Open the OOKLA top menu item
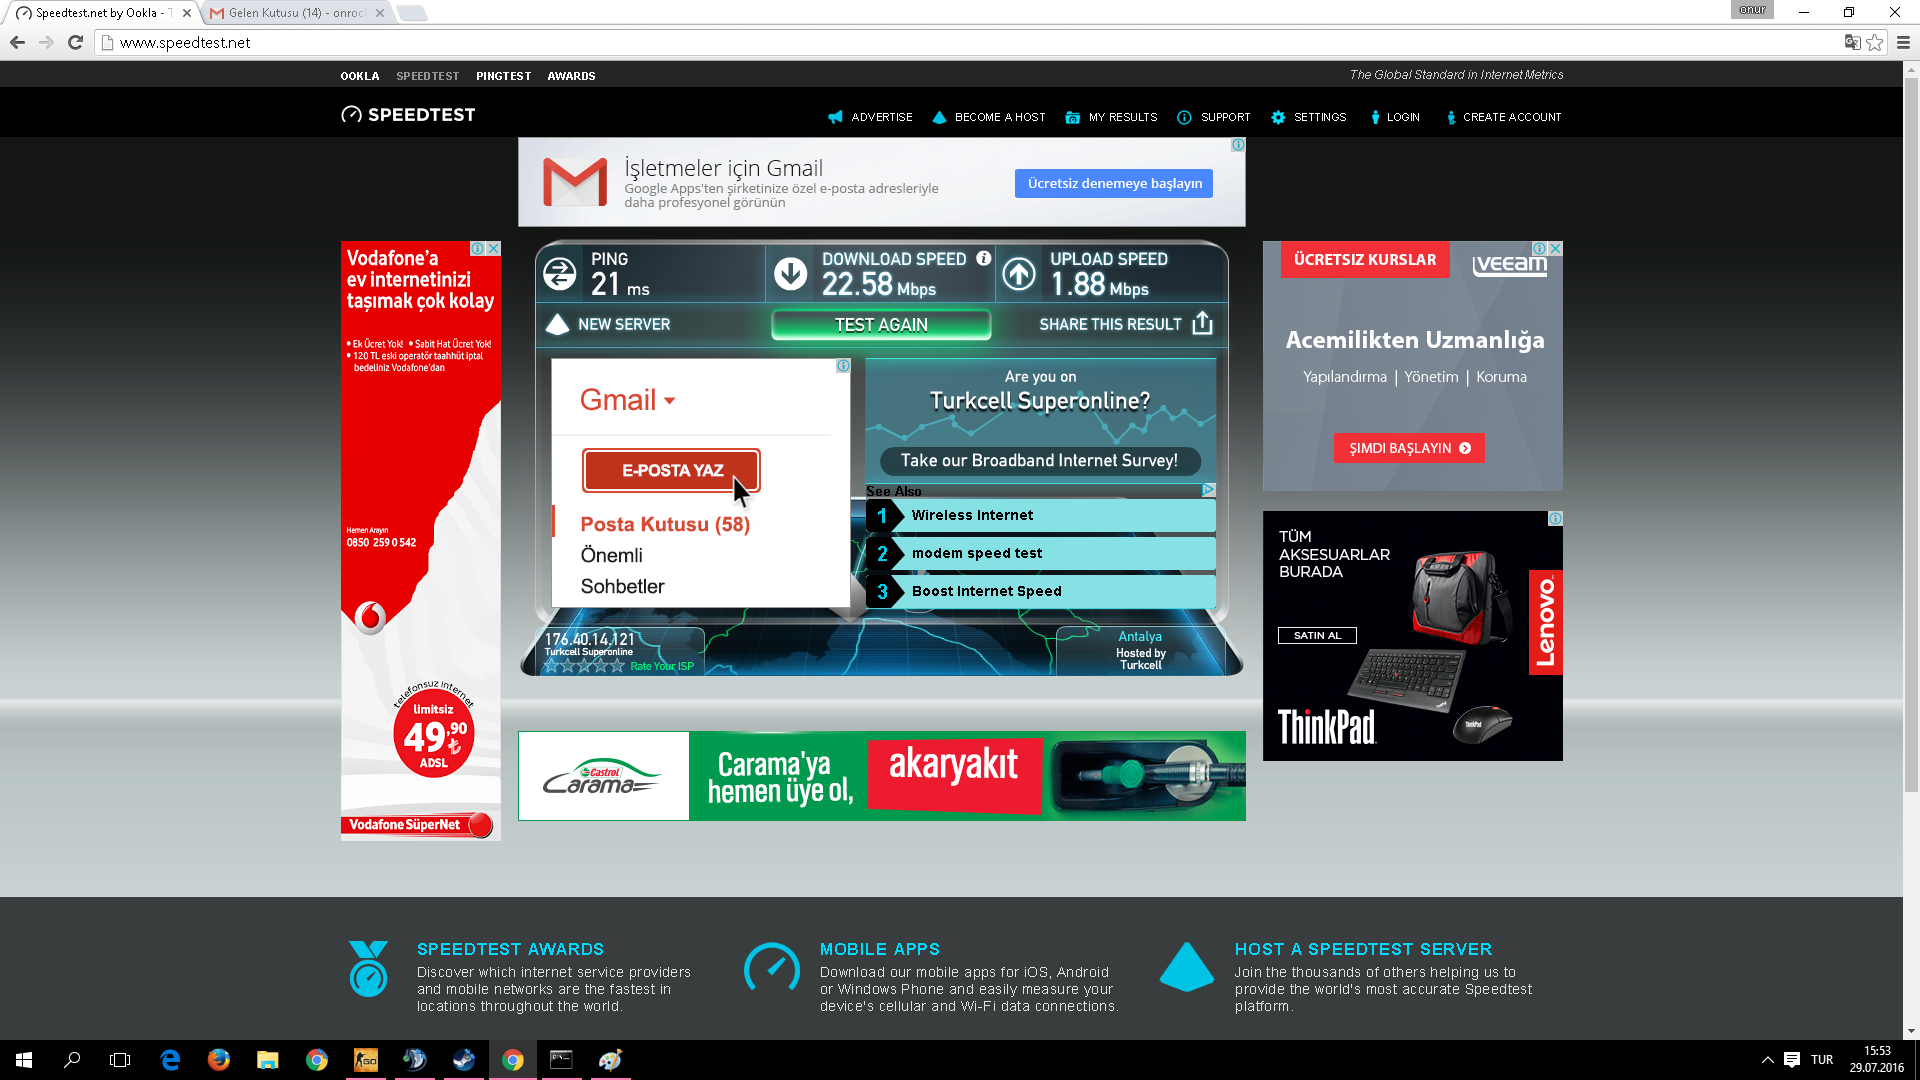 [x=360, y=76]
